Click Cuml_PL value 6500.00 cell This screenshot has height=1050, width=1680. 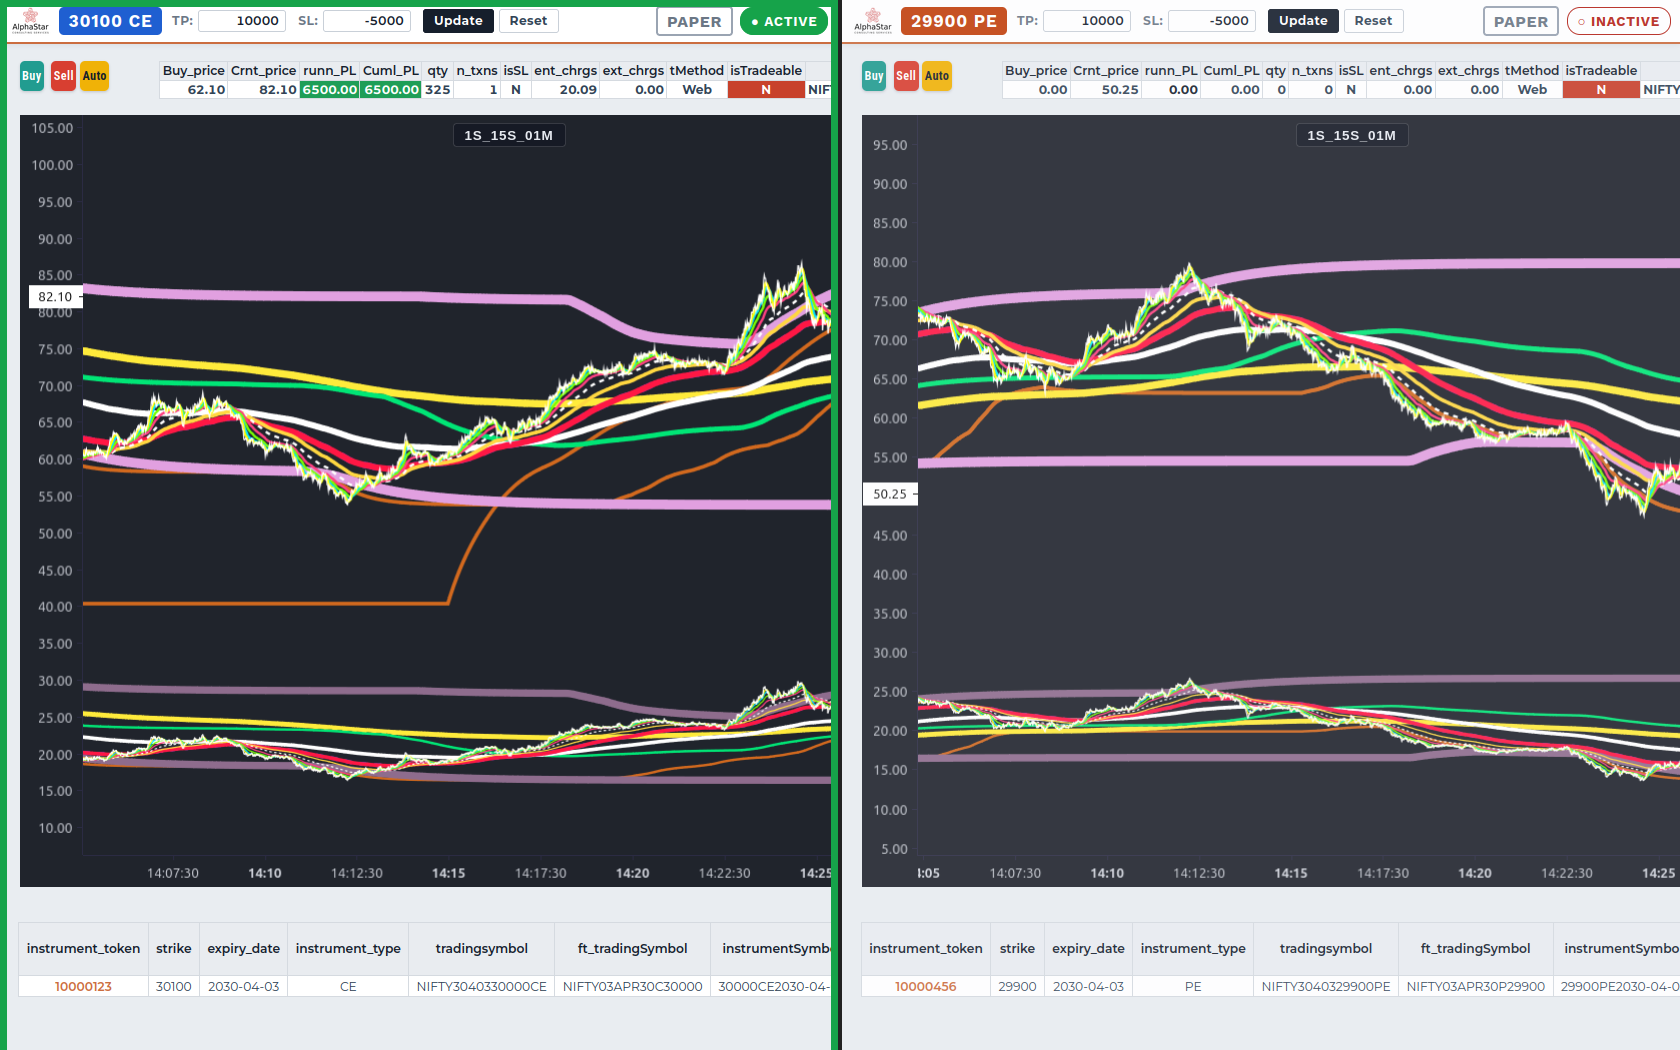(x=391, y=90)
